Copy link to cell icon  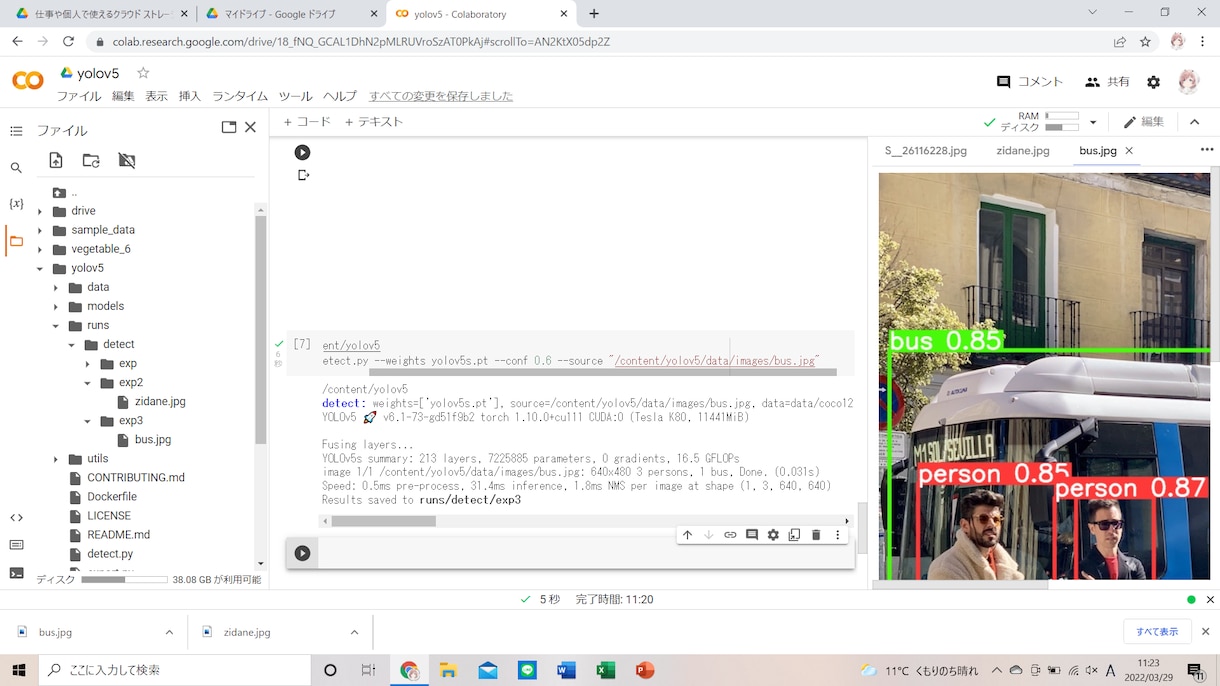[730, 535]
